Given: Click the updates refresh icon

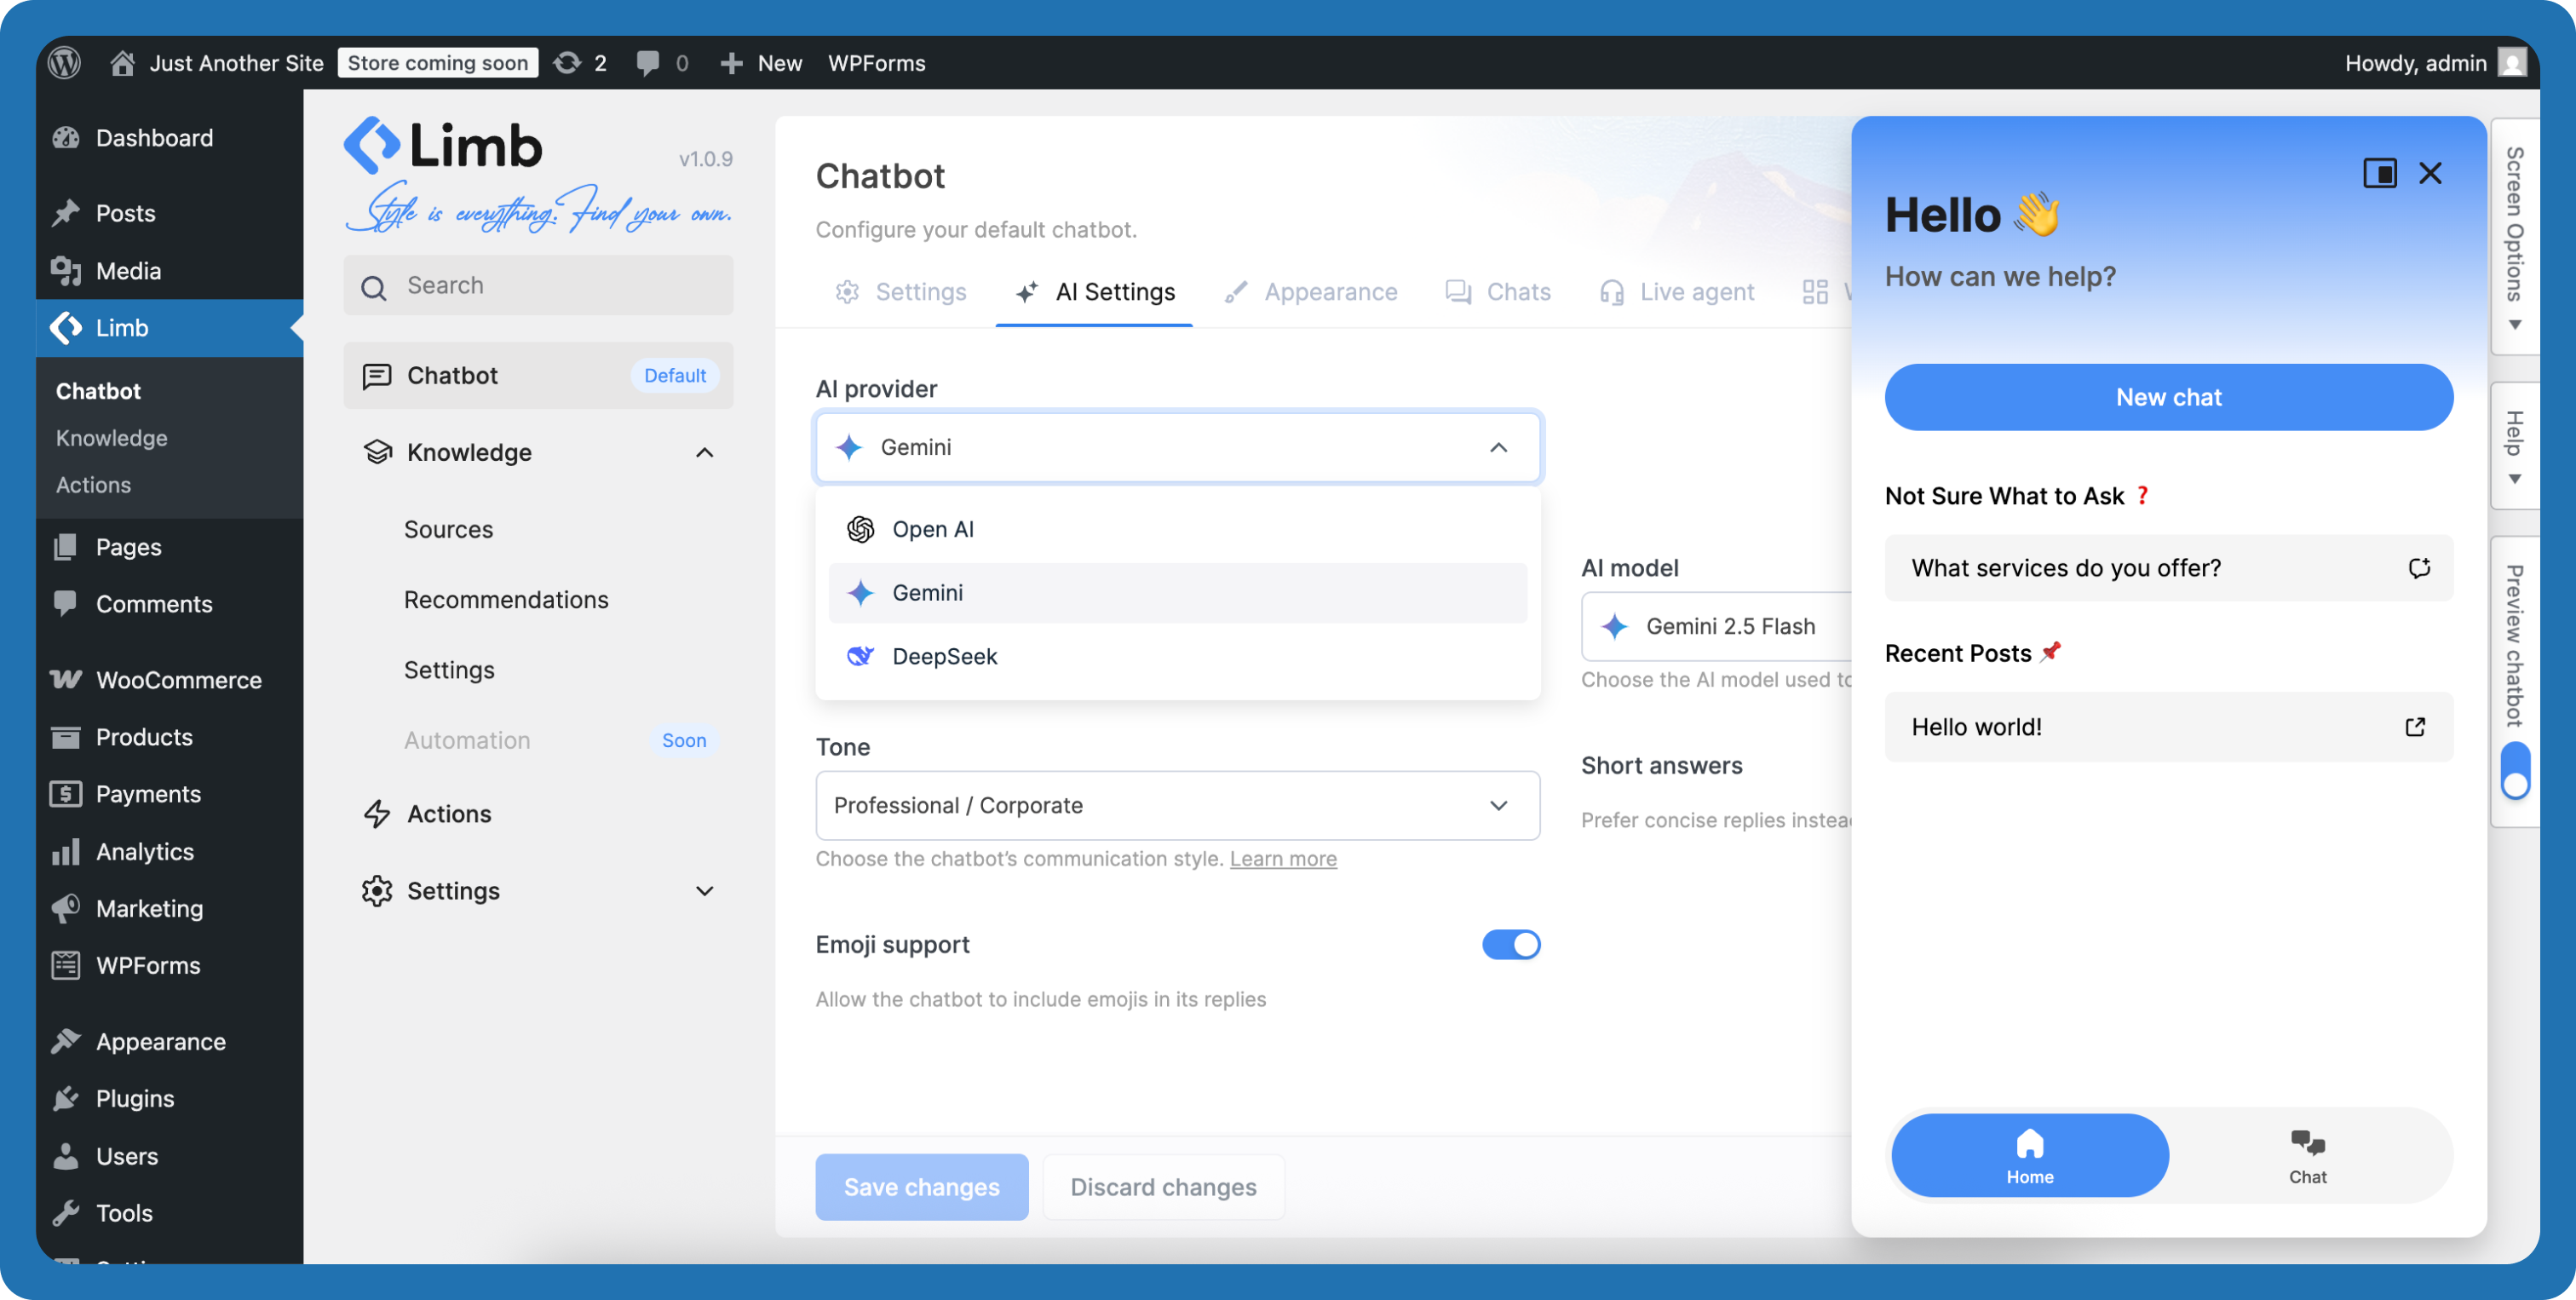Looking at the screenshot, I should click(x=567, y=63).
